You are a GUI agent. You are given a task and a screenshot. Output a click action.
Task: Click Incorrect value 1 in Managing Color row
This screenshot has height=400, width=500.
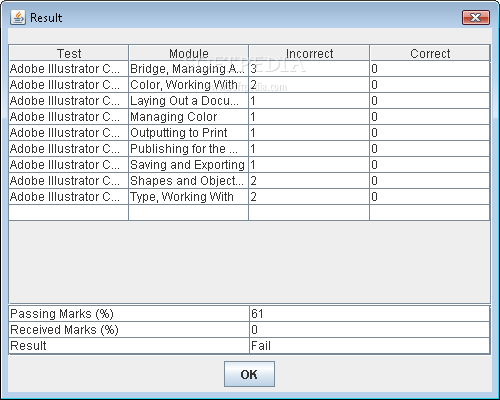click(x=309, y=117)
